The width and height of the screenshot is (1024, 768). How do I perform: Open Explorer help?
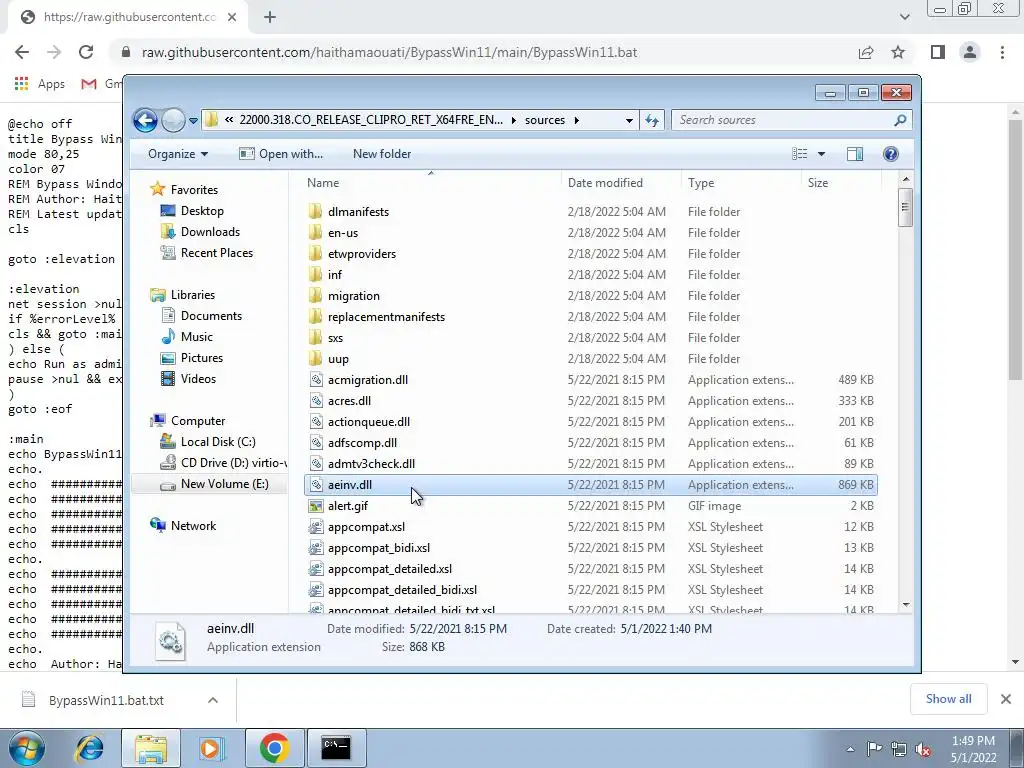[890, 154]
